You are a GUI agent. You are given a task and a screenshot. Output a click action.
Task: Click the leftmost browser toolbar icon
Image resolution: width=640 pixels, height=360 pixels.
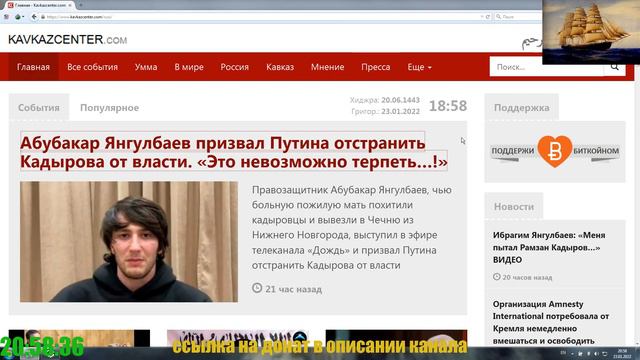[x=6, y=17]
